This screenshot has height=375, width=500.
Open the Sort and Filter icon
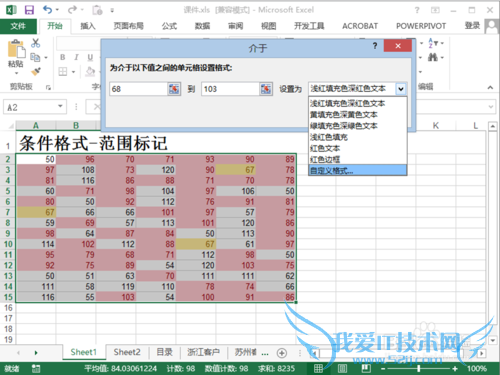pyautogui.click(x=433, y=43)
